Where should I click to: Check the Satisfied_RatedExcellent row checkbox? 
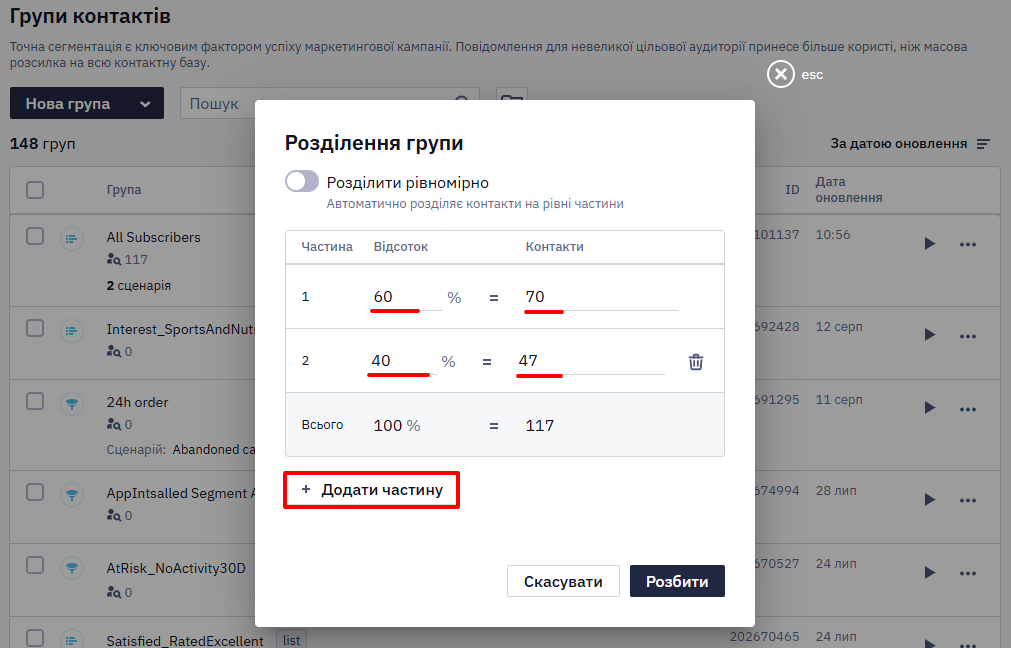click(35, 638)
